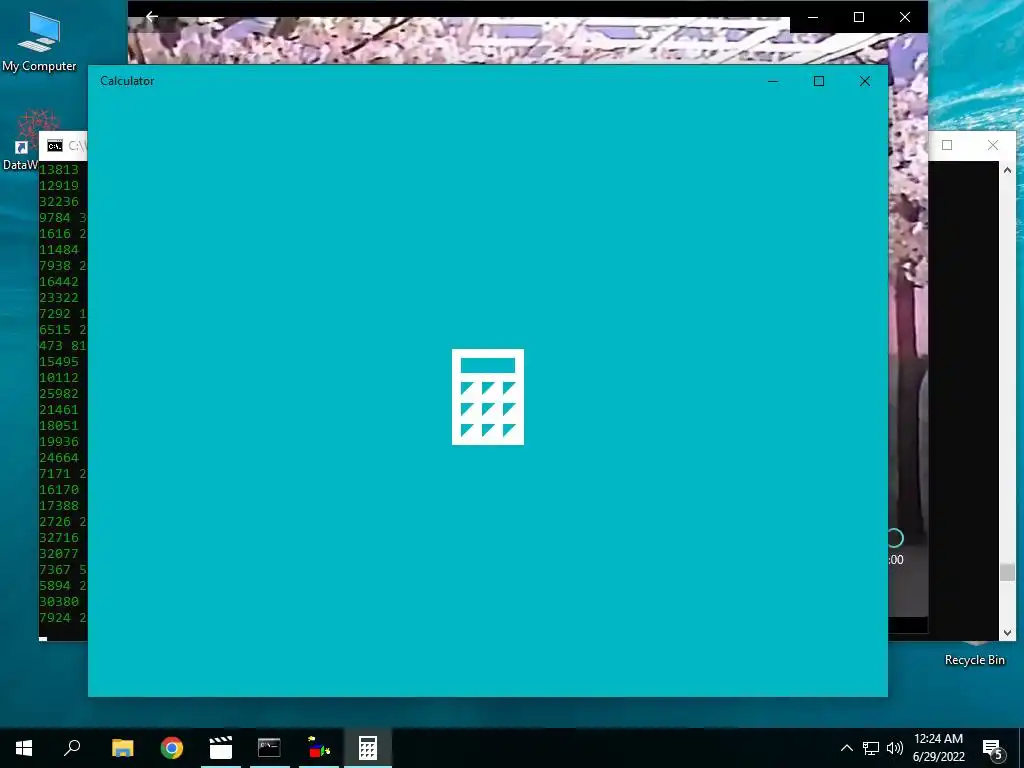Click the console line reading 24664
Viewport: 1024px width, 768px height.
[x=59, y=458]
